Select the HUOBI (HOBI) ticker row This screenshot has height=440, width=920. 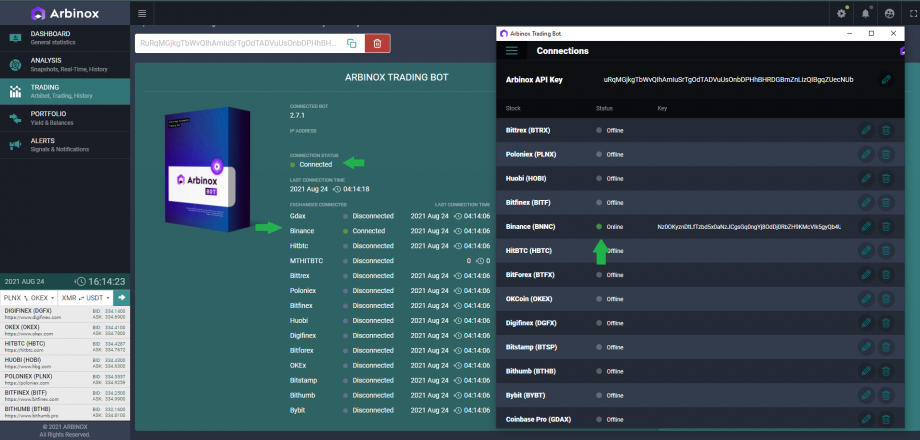tap(65, 363)
